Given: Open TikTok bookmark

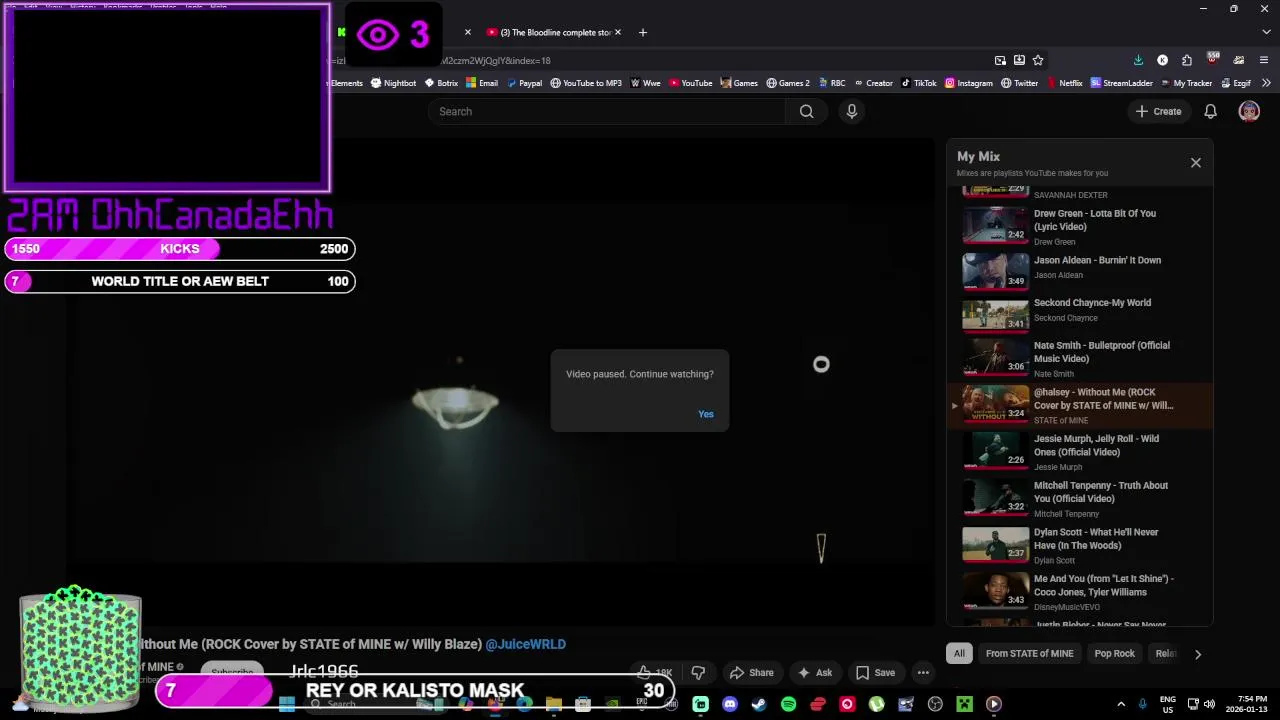Looking at the screenshot, I should pyautogui.click(x=919, y=83).
